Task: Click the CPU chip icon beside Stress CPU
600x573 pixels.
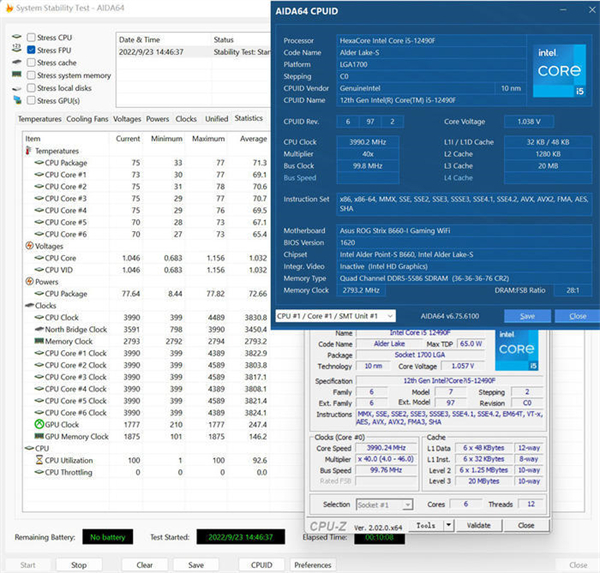Action: click(x=16, y=37)
